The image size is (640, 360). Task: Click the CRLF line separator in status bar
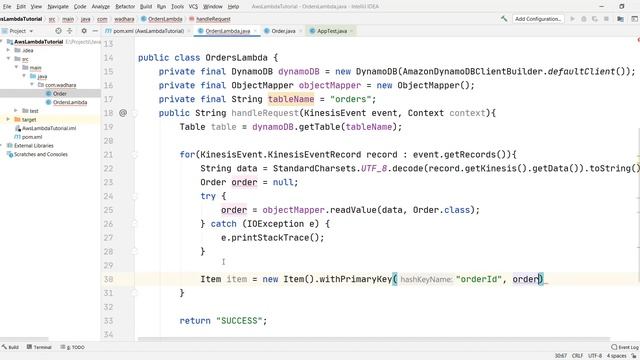pyautogui.click(x=577, y=356)
